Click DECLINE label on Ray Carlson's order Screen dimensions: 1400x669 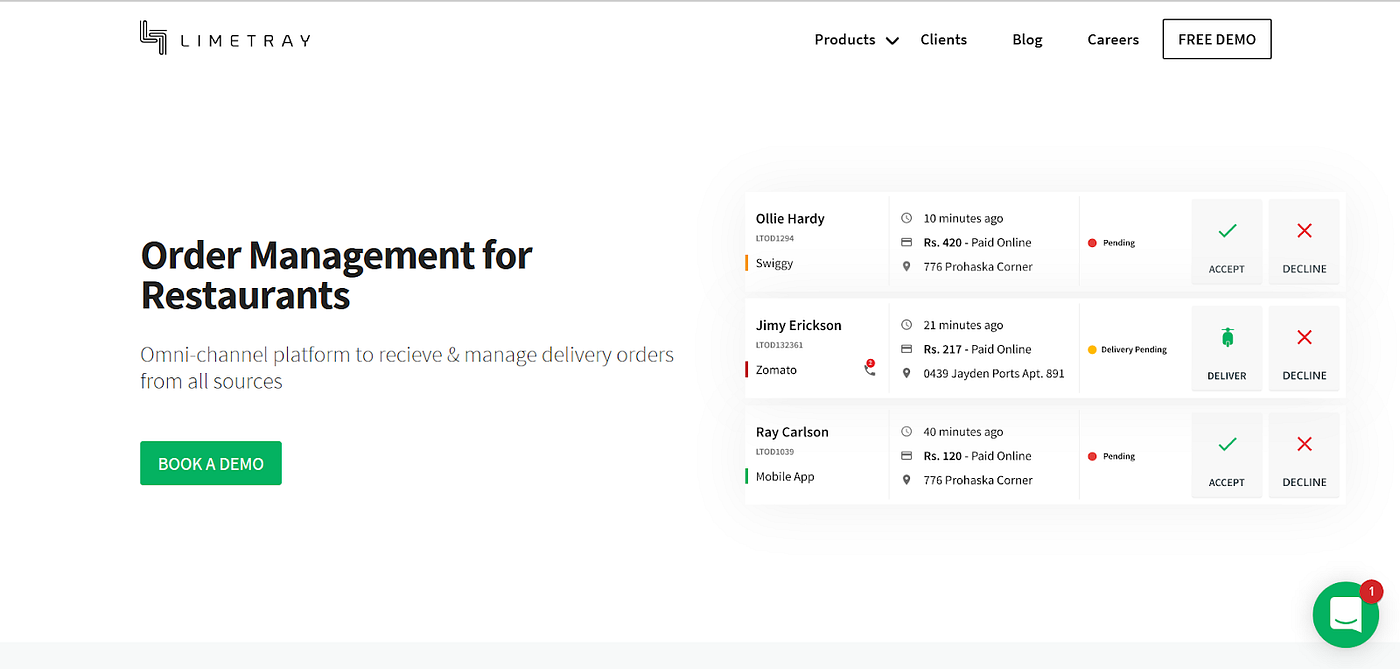[1304, 482]
